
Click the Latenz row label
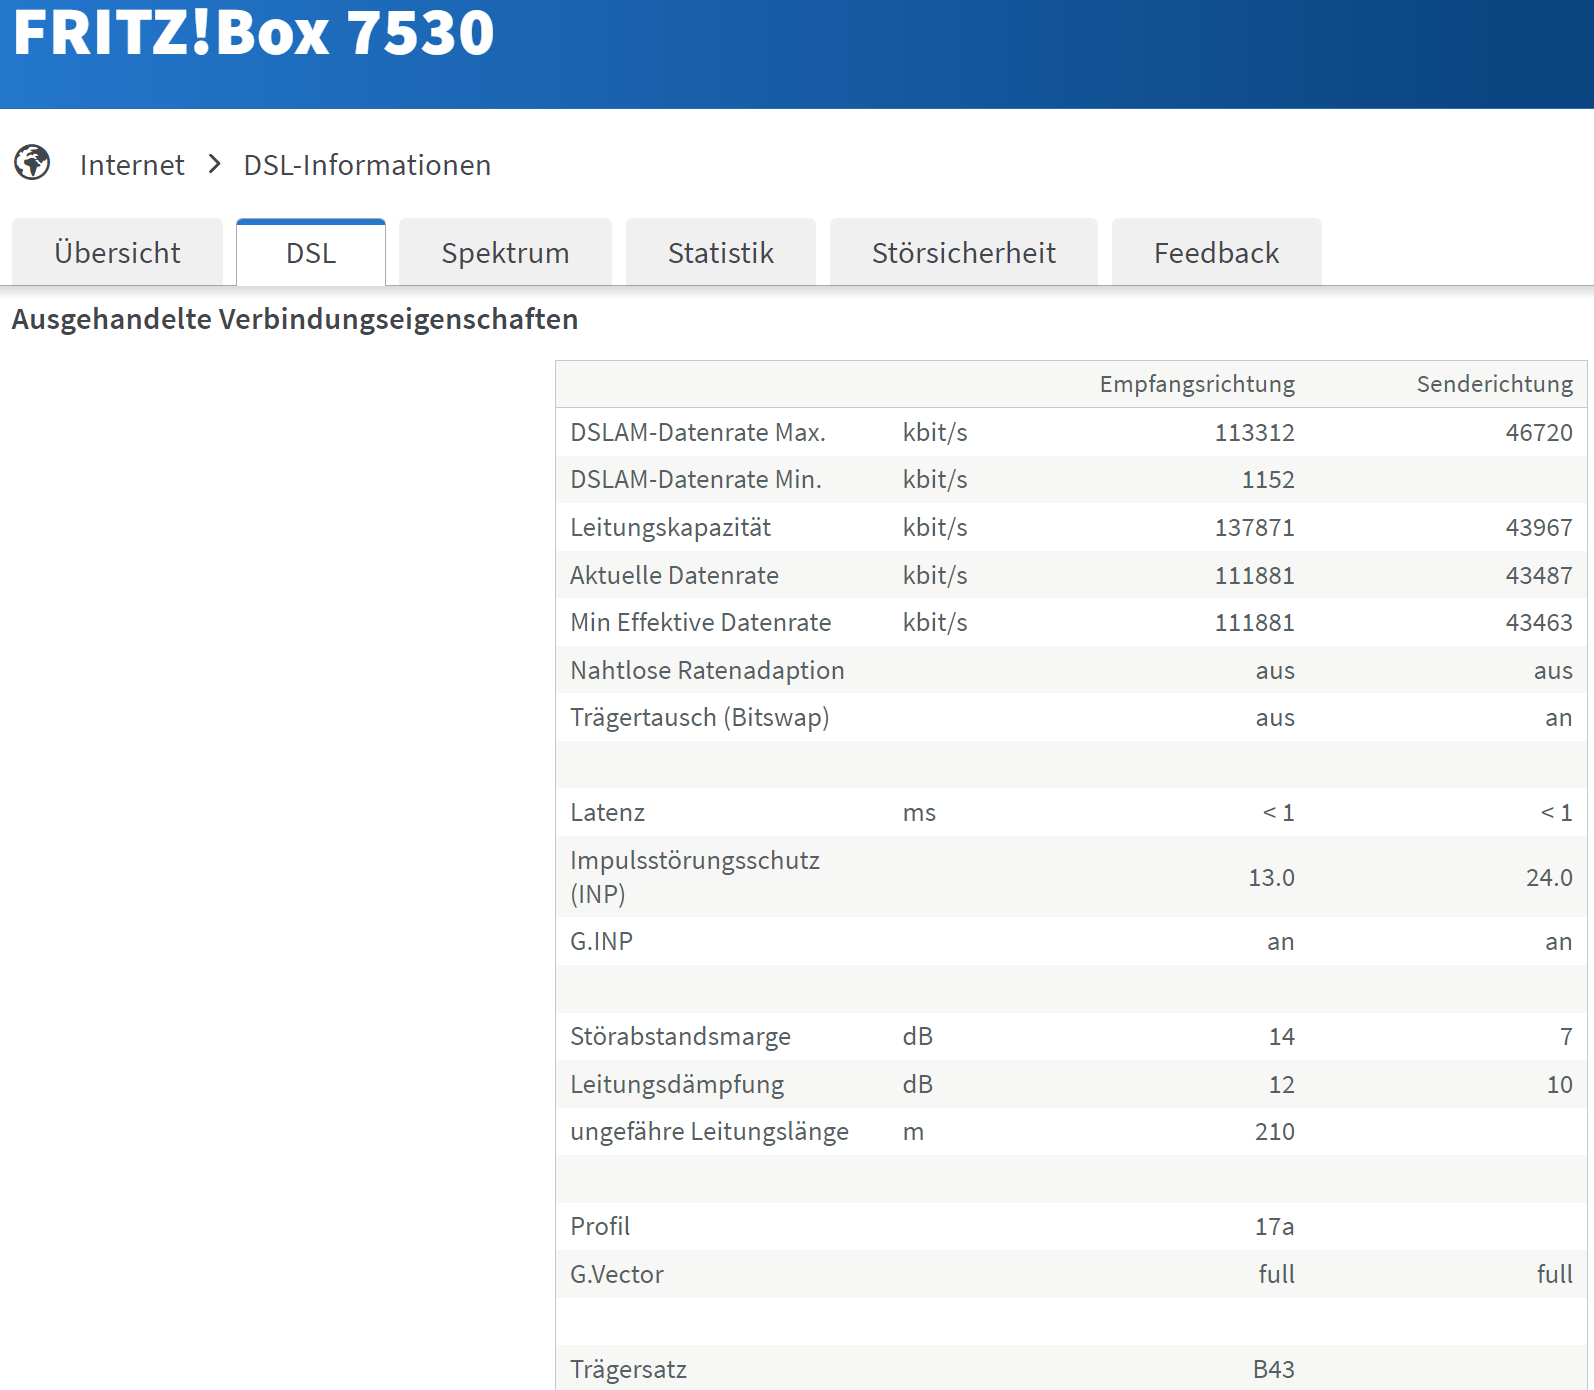607,812
